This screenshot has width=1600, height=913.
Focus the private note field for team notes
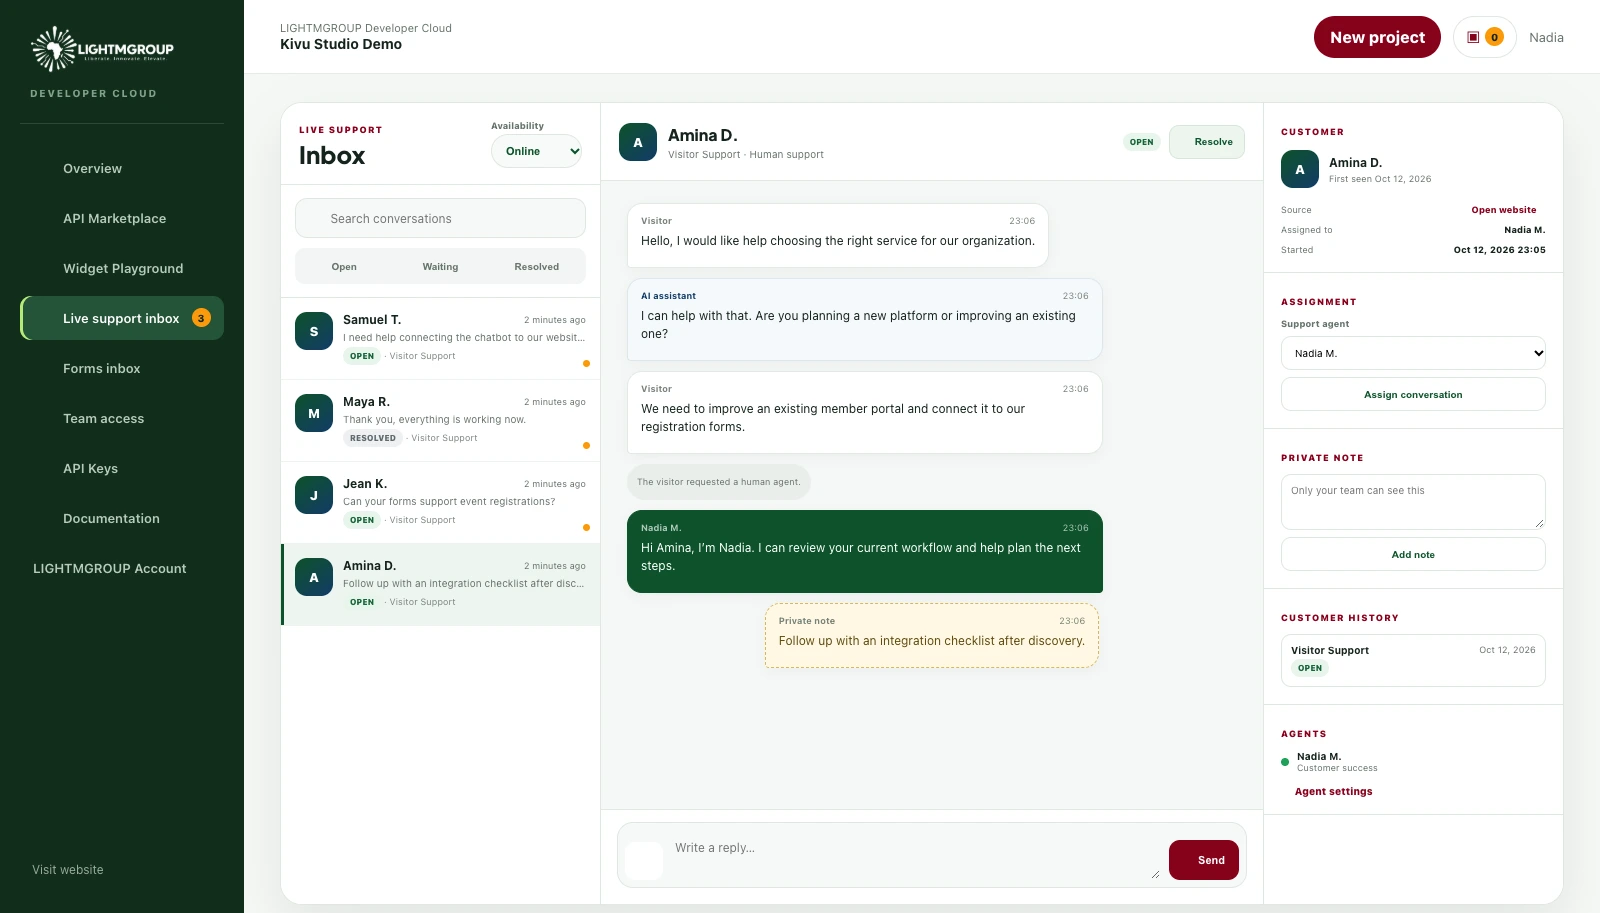[x=1413, y=502]
